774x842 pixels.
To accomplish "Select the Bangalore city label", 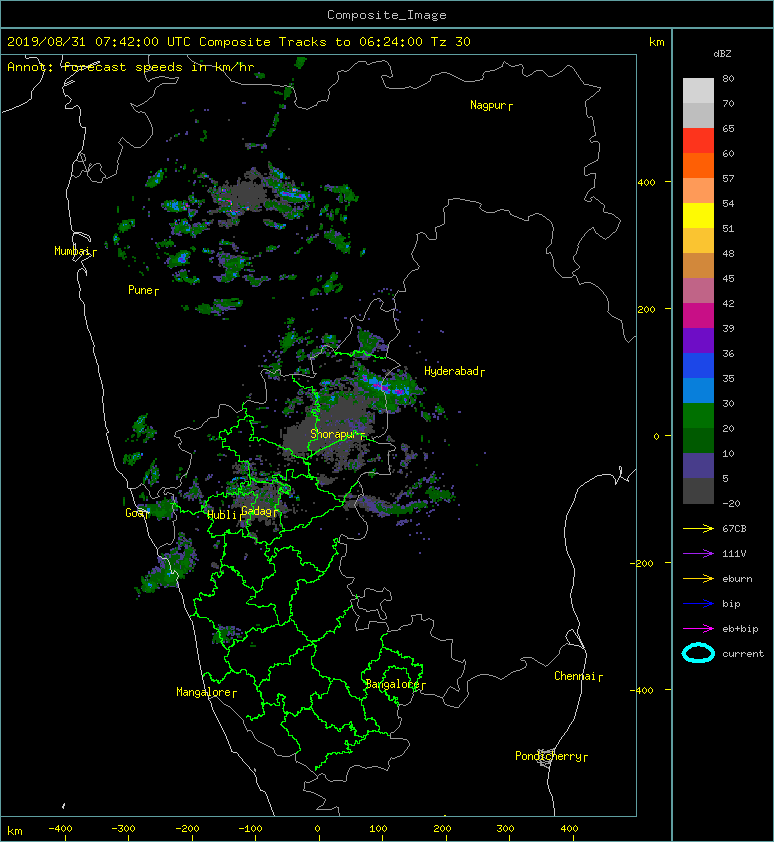I will click(395, 684).
